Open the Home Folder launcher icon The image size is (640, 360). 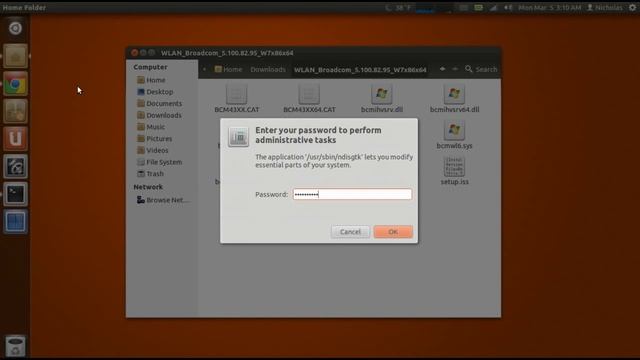coord(16,56)
